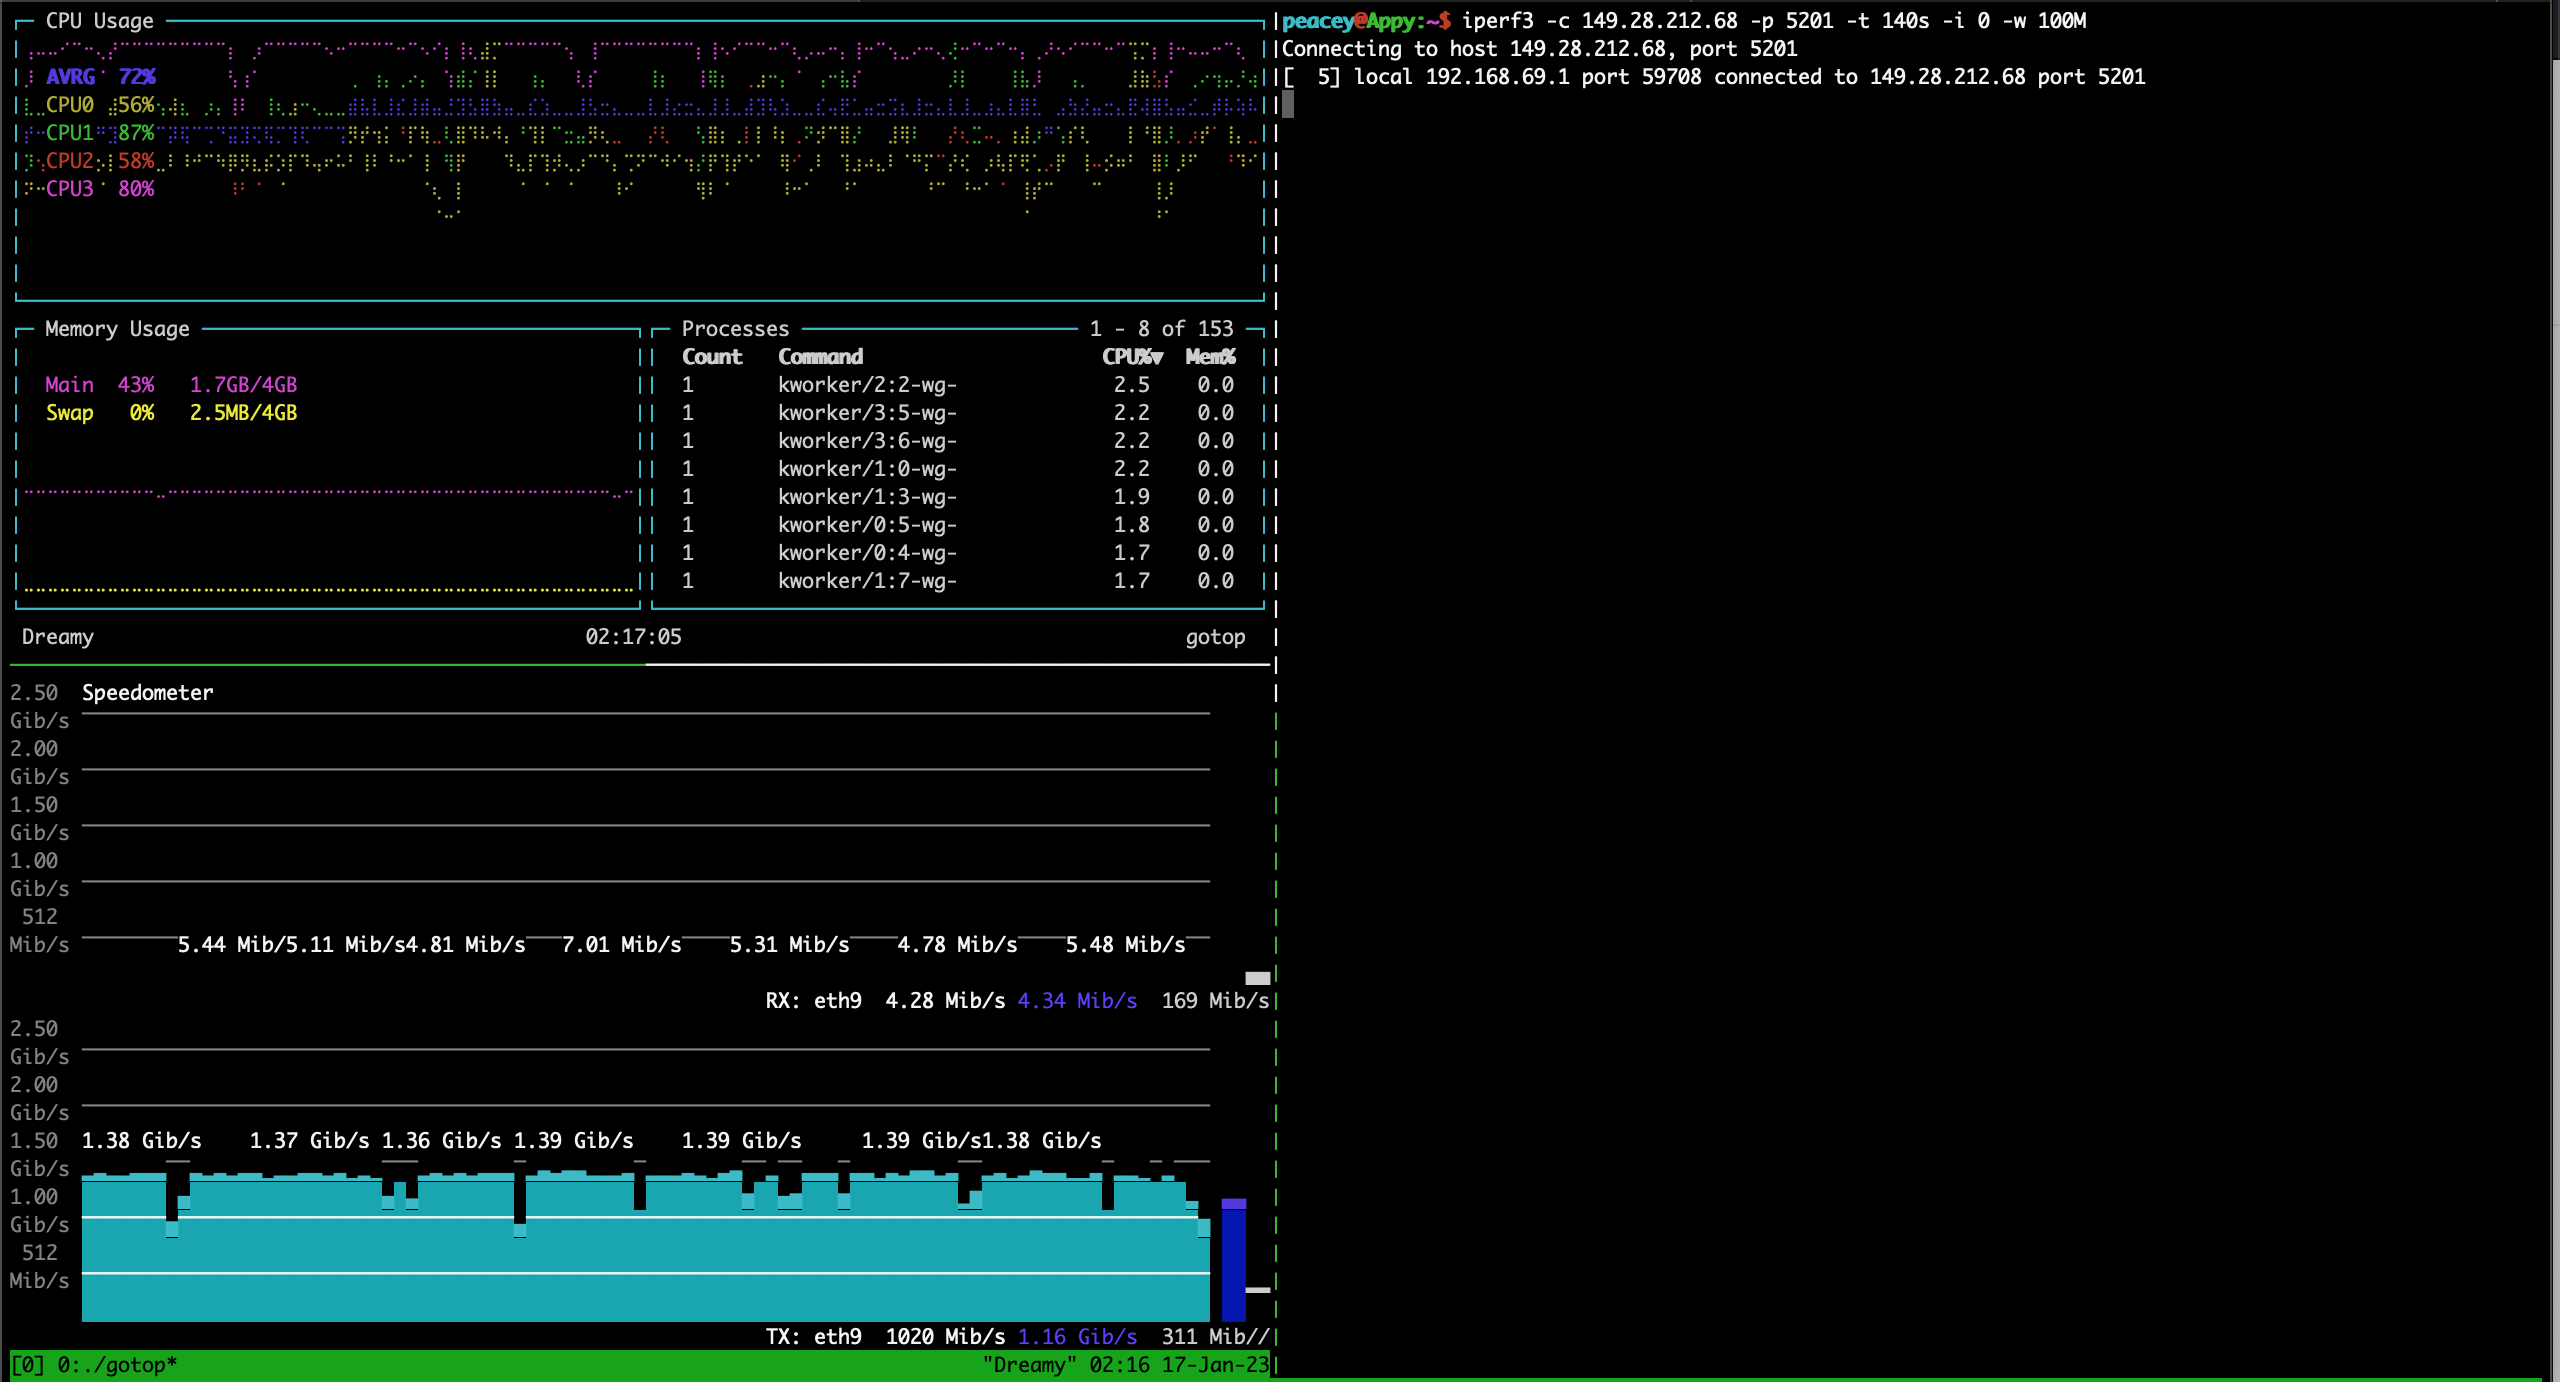Screen dimensions: 2560x1382
Task: Click the 1.37 Gib/s TX graph label
Action: [x=309, y=1141]
